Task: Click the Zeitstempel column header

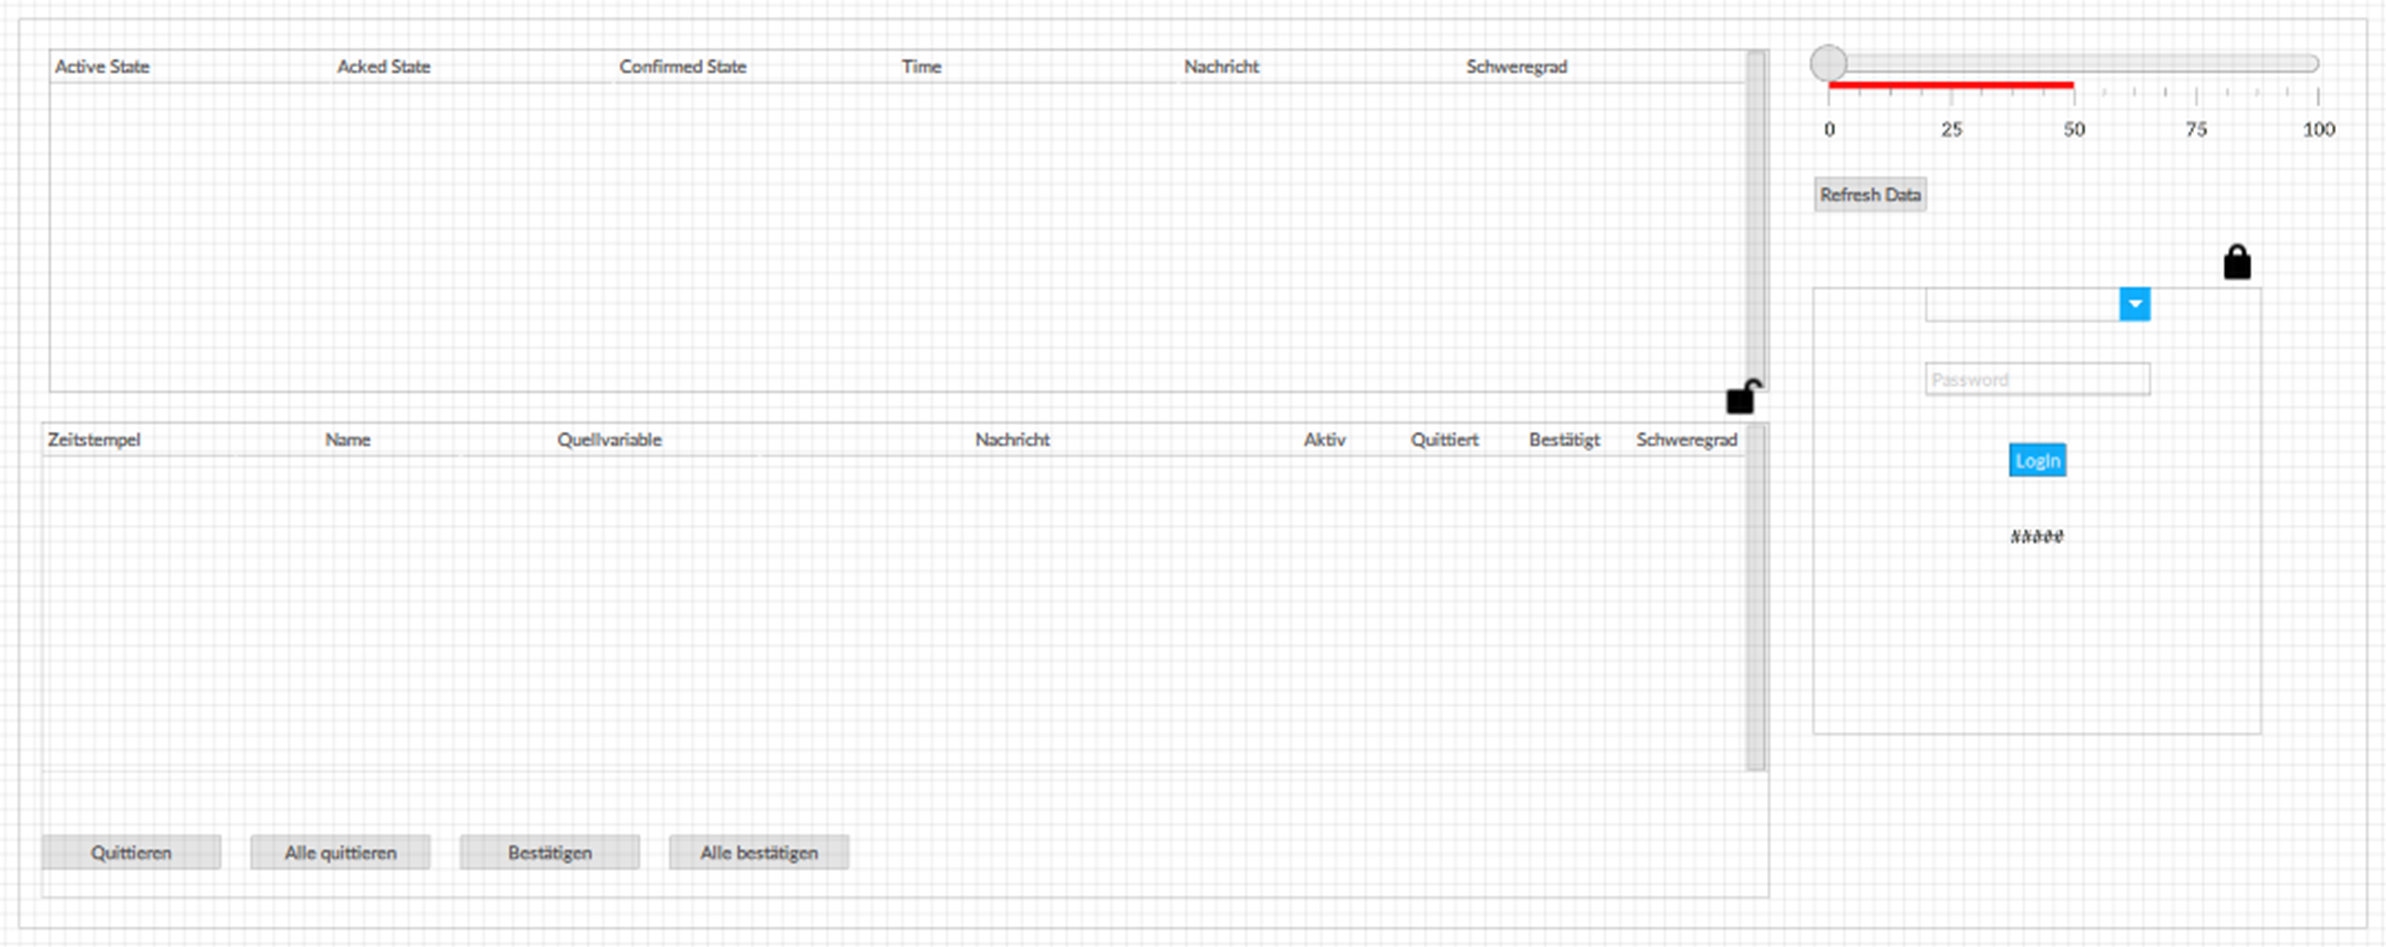Action: coord(94,439)
